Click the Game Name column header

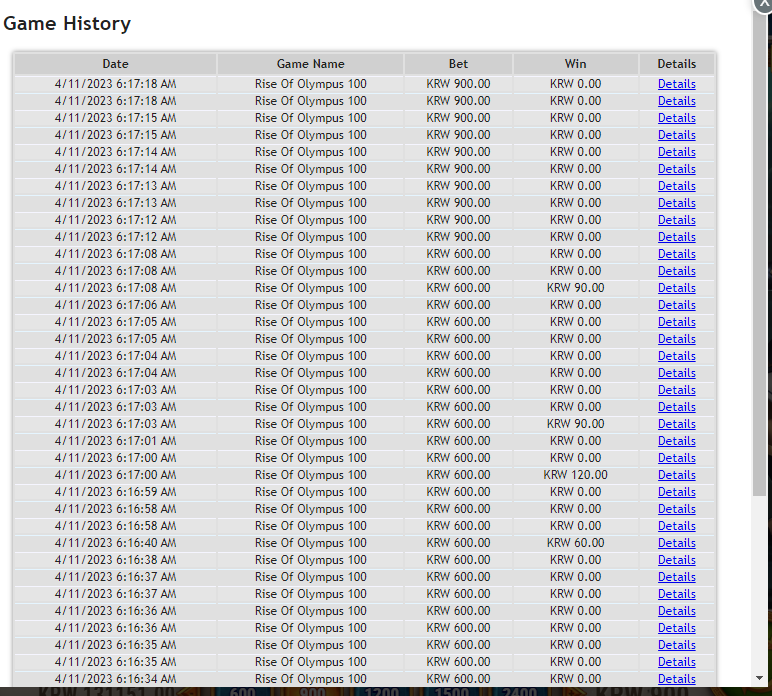[310, 64]
